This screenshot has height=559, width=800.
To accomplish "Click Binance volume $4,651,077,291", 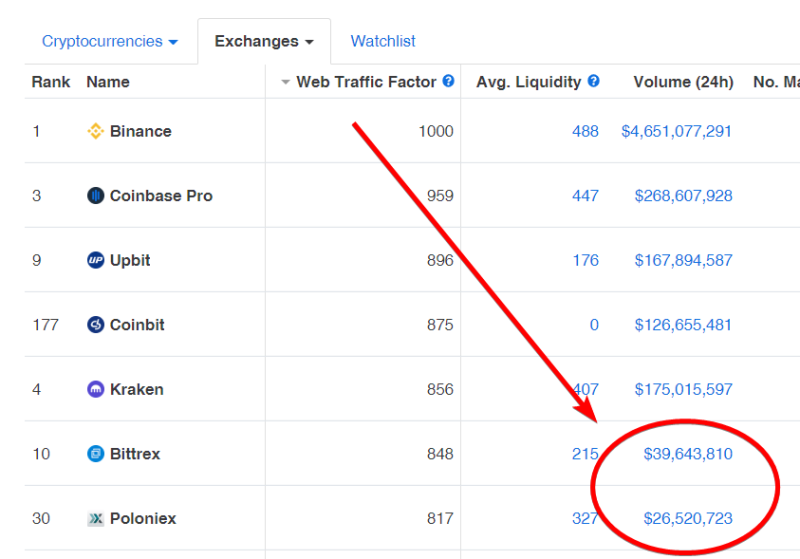I will point(676,132).
